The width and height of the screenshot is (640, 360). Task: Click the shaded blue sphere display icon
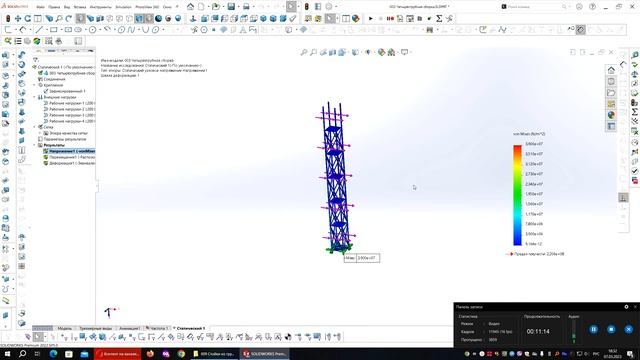[158, 18]
